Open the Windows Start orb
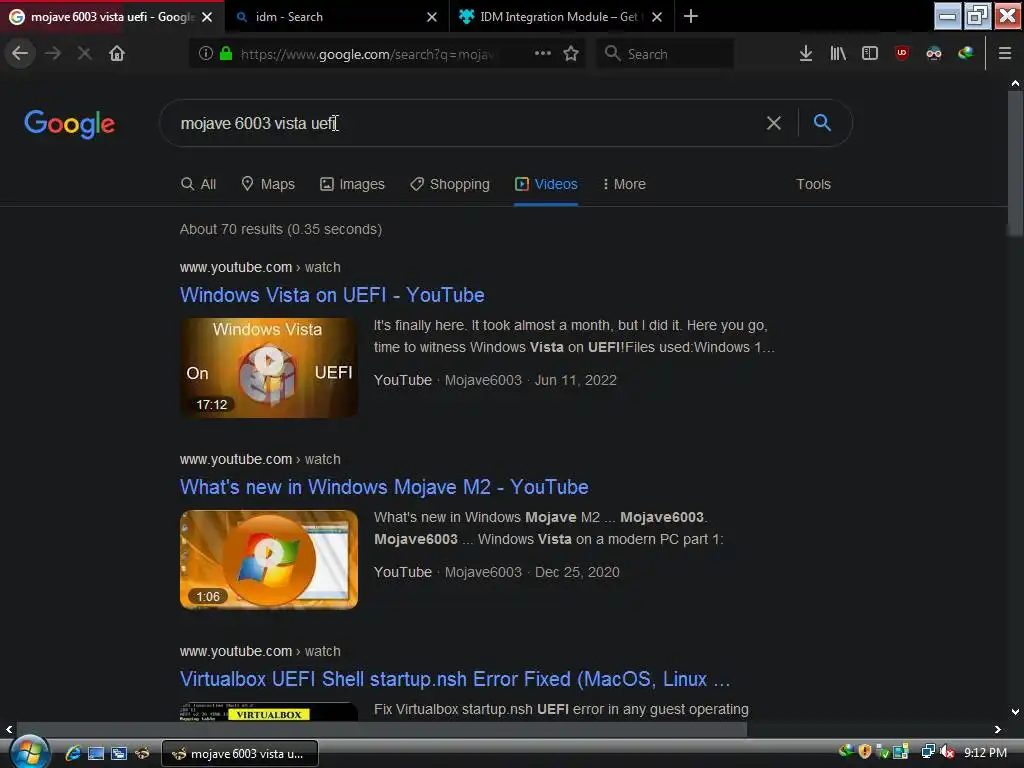The width and height of the screenshot is (1024, 768). tap(28, 752)
